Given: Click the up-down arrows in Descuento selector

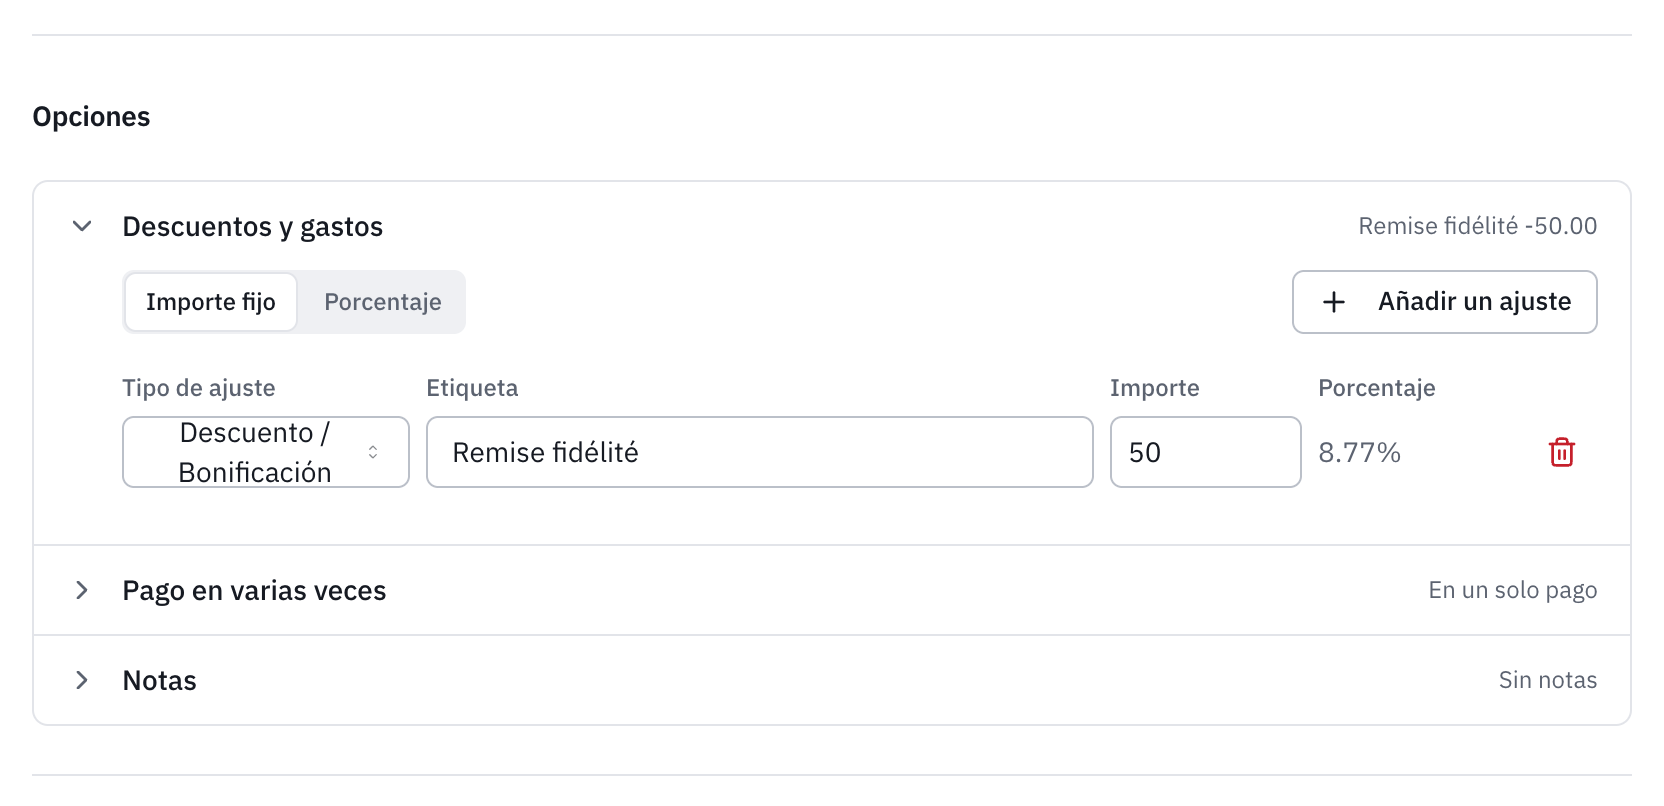Looking at the screenshot, I should click(x=373, y=452).
